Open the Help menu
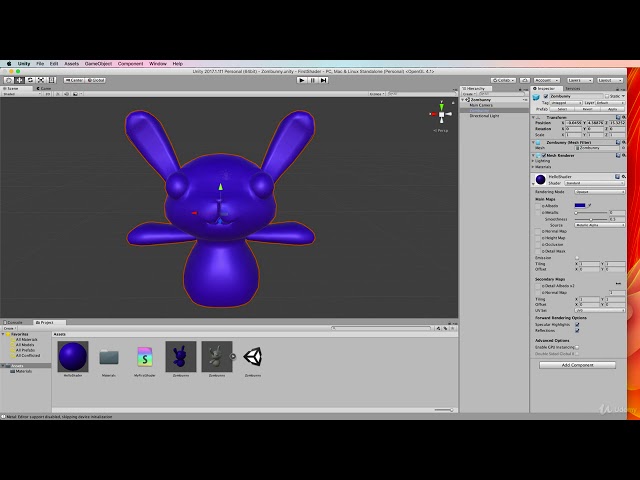 [178, 64]
